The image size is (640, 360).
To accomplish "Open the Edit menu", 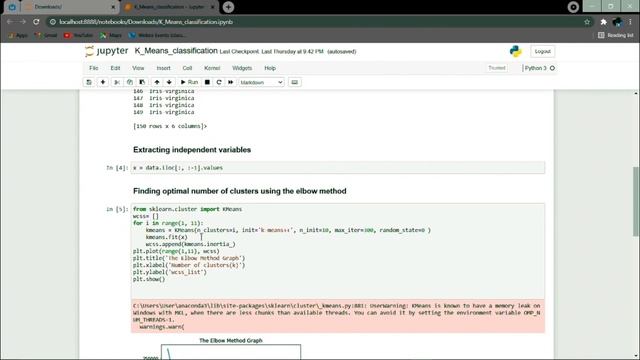I will click(115, 68).
